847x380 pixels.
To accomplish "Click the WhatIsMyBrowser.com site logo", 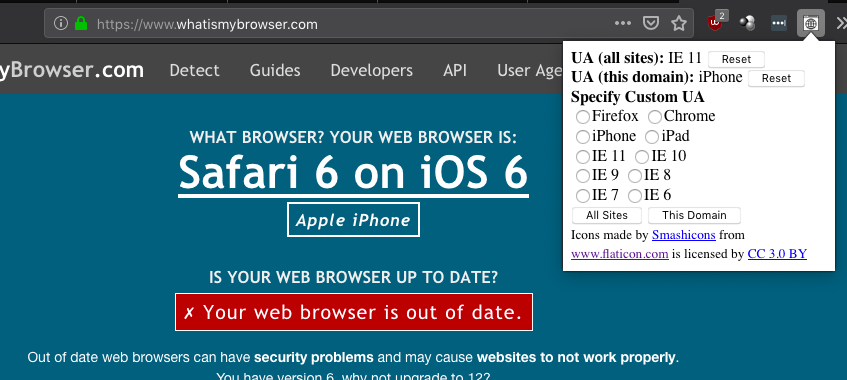I will (x=72, y=70).
